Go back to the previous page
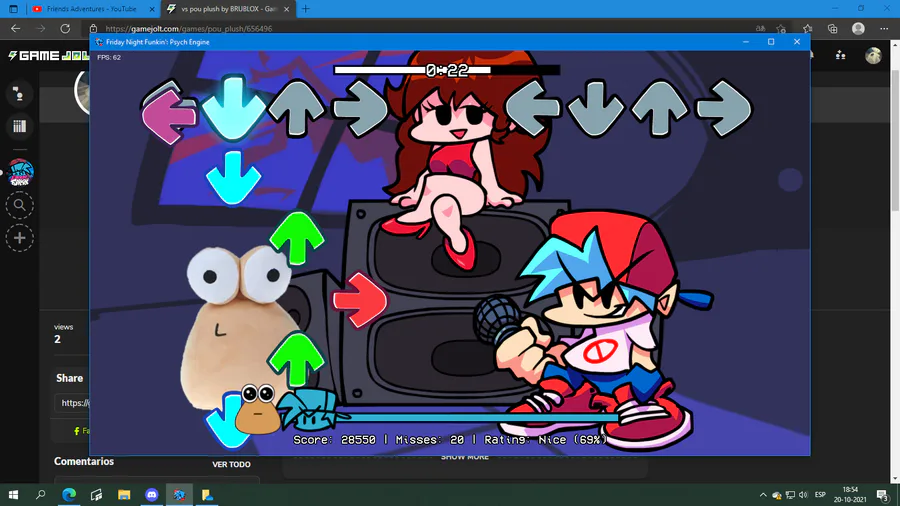Image resolution: width=900 pixels, height=506 pixels. click(15, 28)
